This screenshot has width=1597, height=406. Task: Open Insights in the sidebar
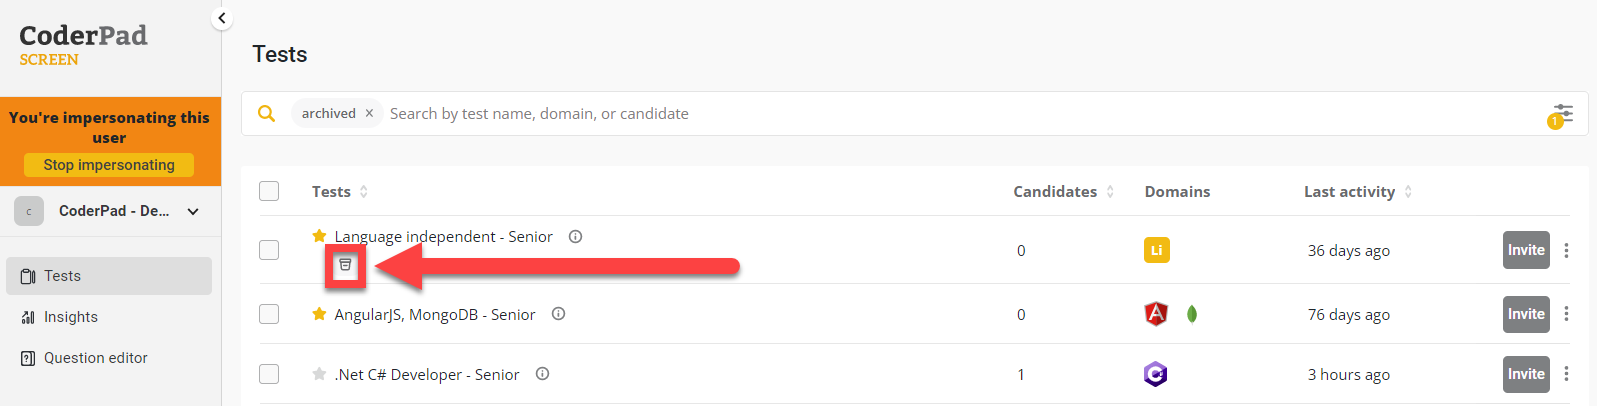click(70, 317)
